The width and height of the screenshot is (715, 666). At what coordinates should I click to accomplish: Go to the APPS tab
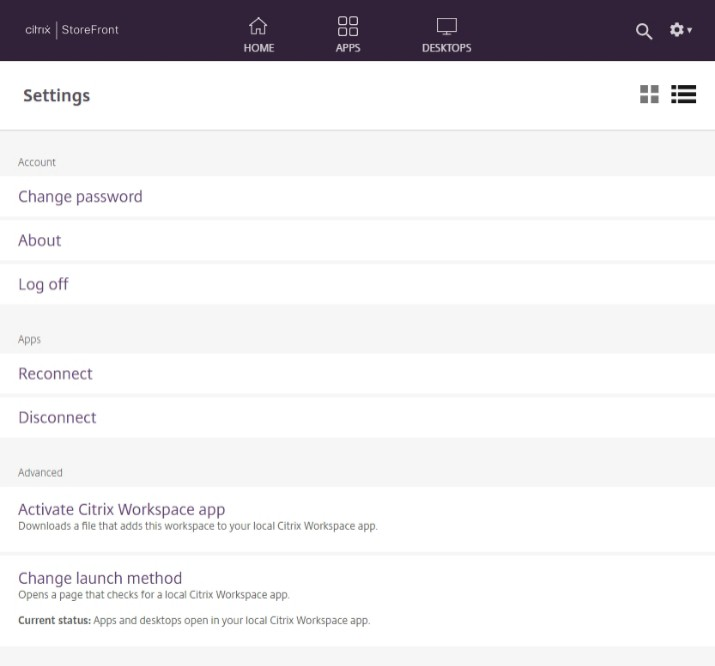tap(348, 35)
